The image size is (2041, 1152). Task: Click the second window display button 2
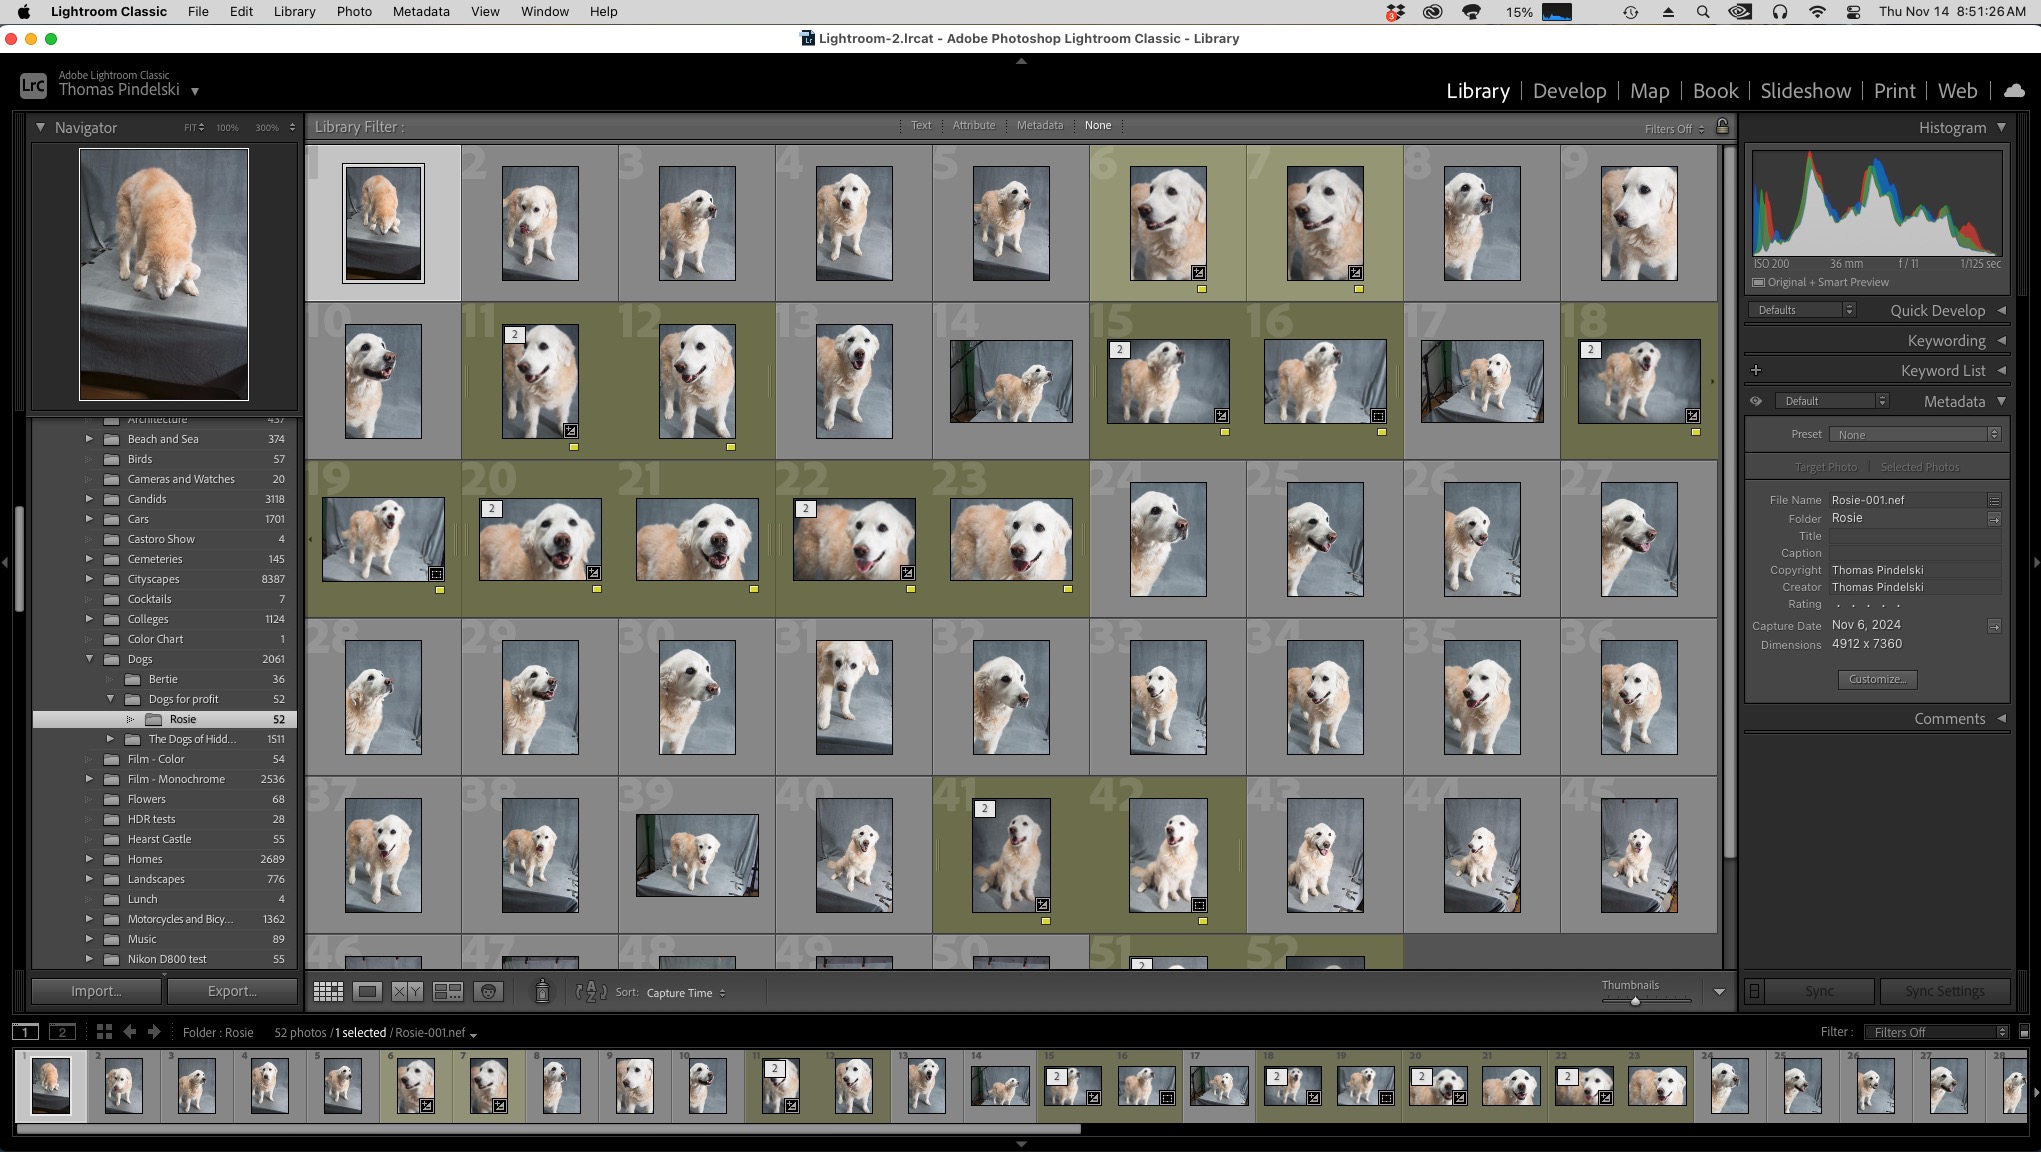click(x=62, y=1032)
